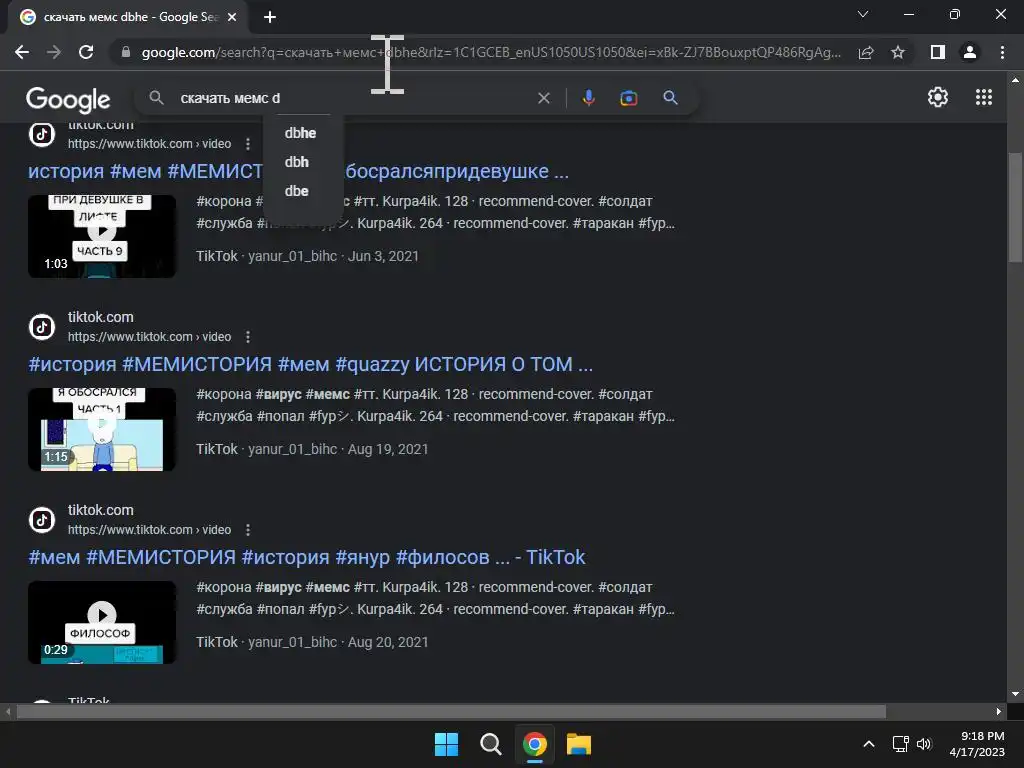Open more options for Aug 19 result
The image size is (1024, 768).
point(248,337)
